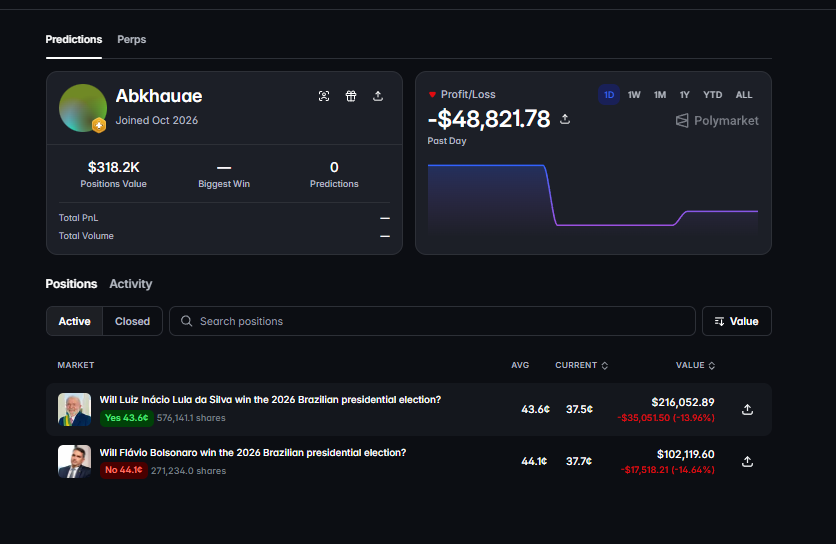This screenshot has height=544, width=836.
Task: Click the Abkhauae profile avatar
Action: (x=83, y=108)
